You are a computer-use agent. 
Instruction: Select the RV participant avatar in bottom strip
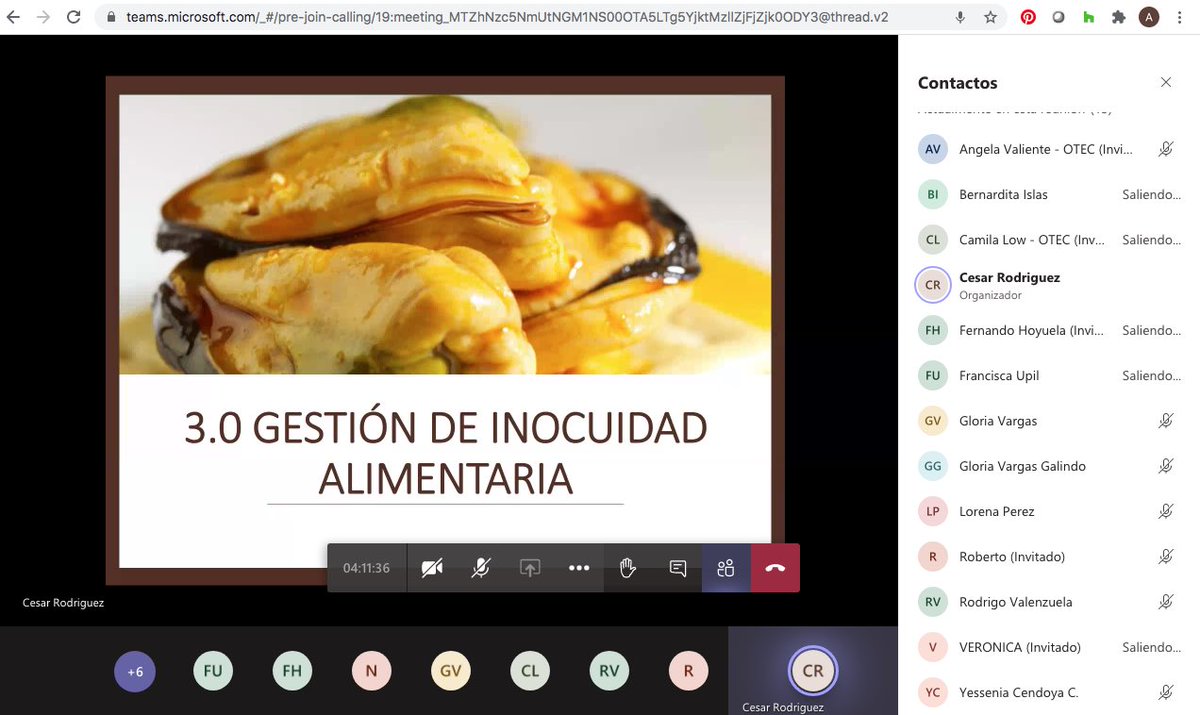[609, 671]
